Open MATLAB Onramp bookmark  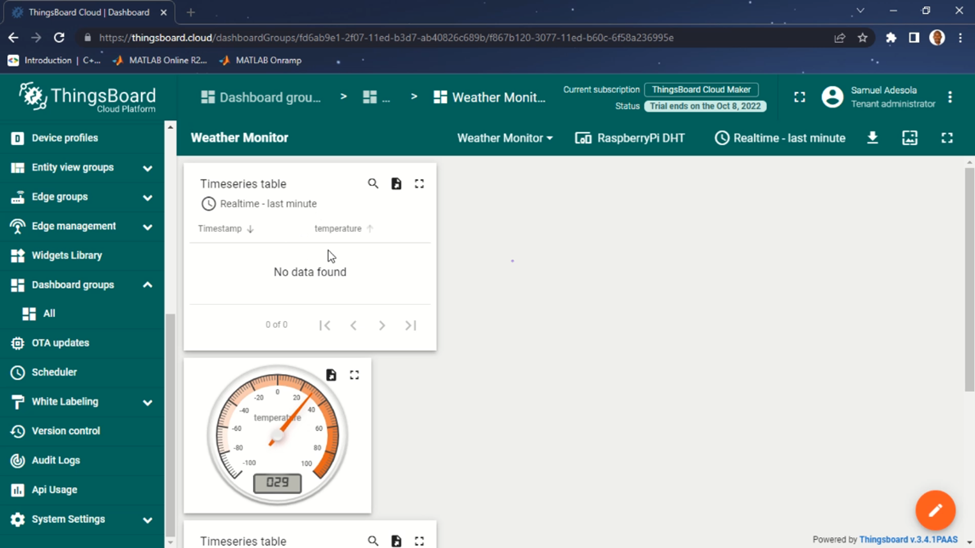(x=261, y=60)
